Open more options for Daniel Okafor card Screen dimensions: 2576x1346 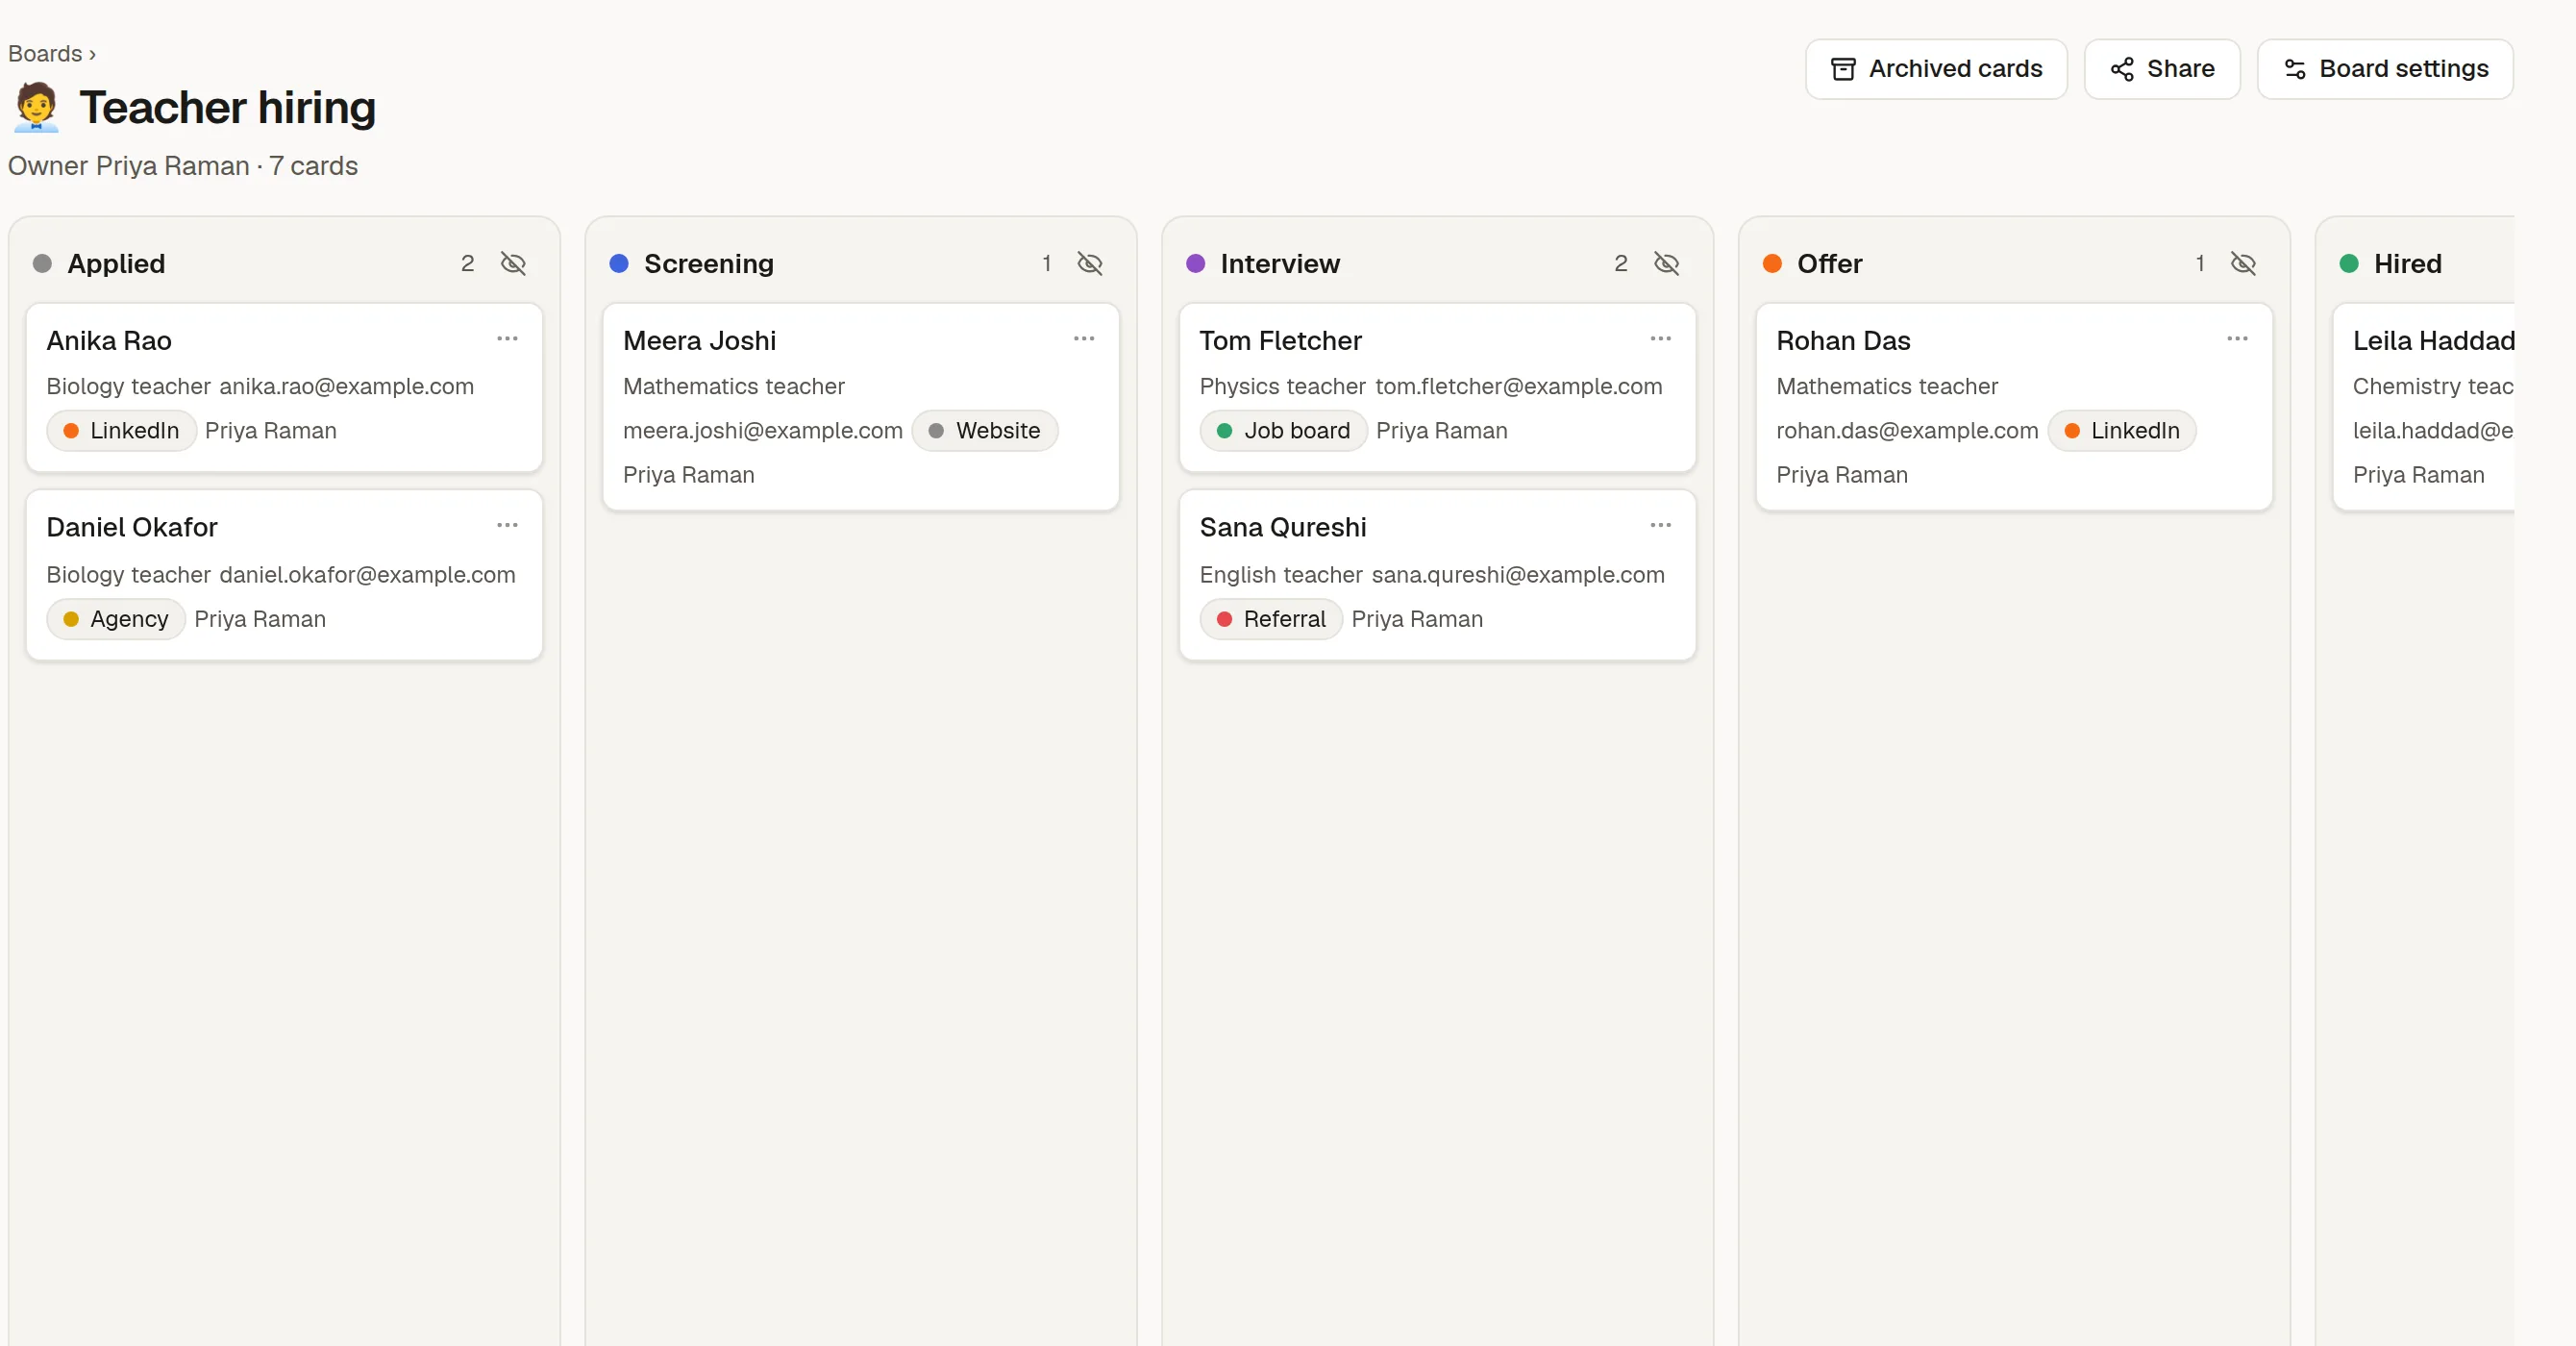pyautogui.click(x=508, y=526)
